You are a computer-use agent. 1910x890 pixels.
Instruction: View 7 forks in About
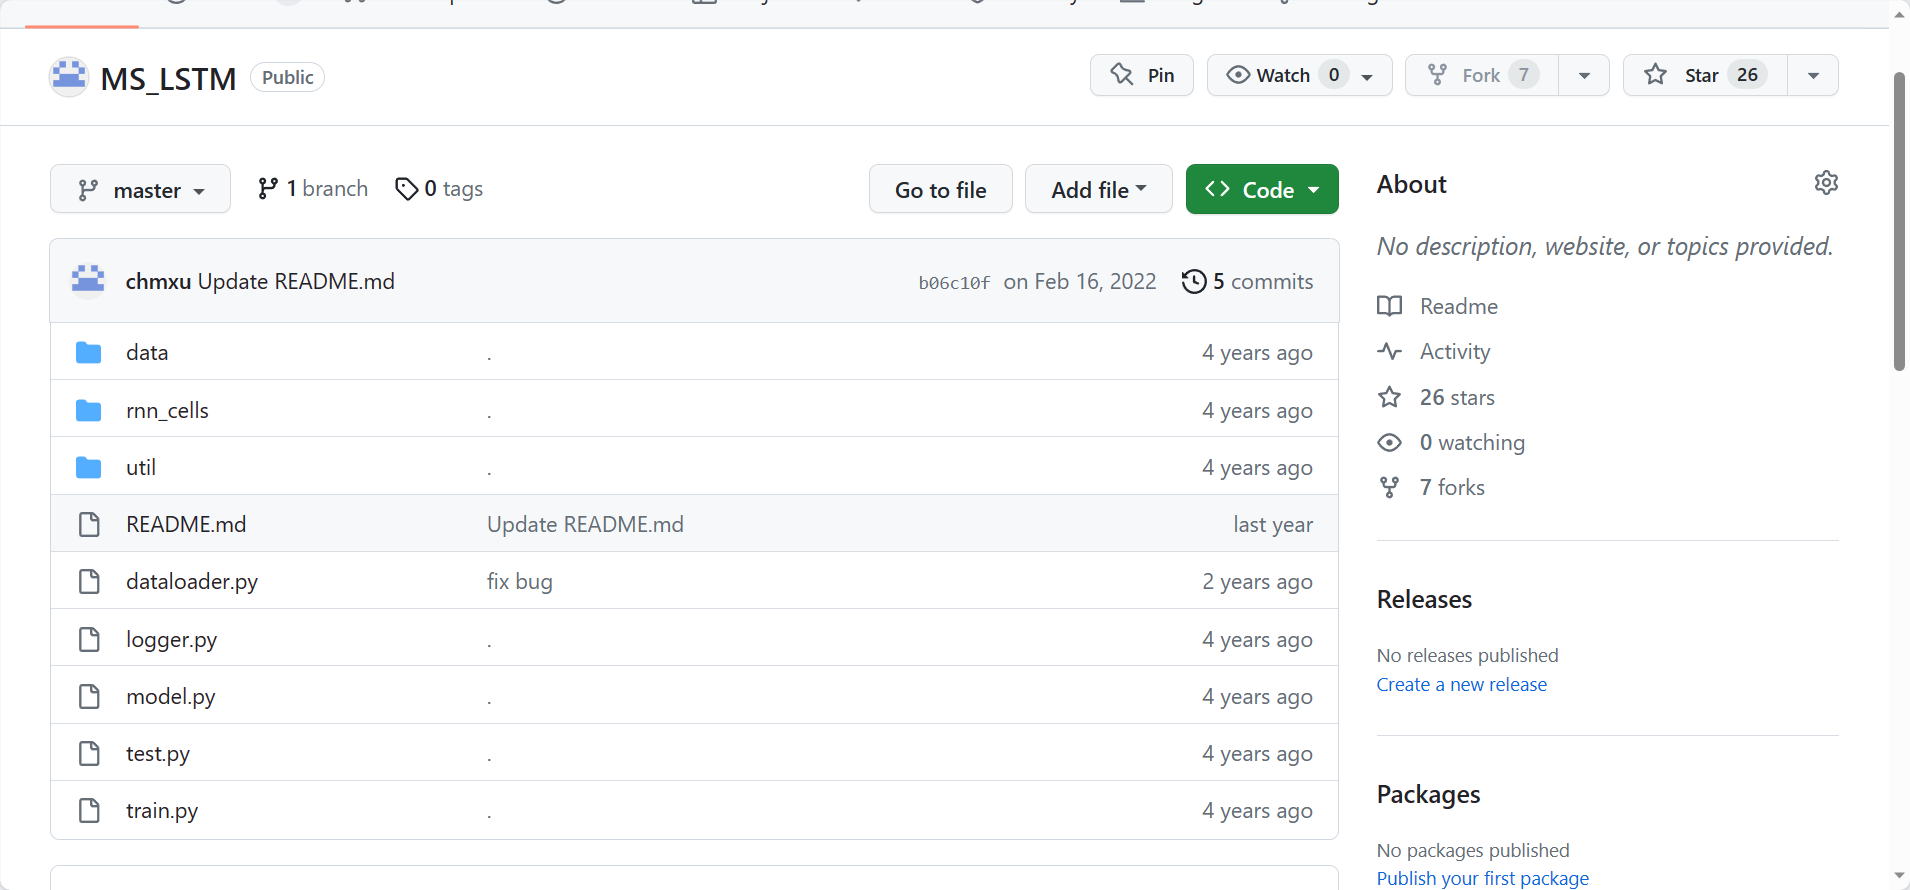point(1451,488)
